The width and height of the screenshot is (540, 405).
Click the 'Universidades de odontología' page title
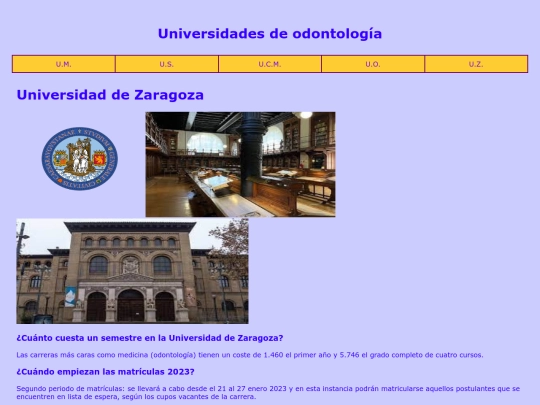tap(270, 34)
